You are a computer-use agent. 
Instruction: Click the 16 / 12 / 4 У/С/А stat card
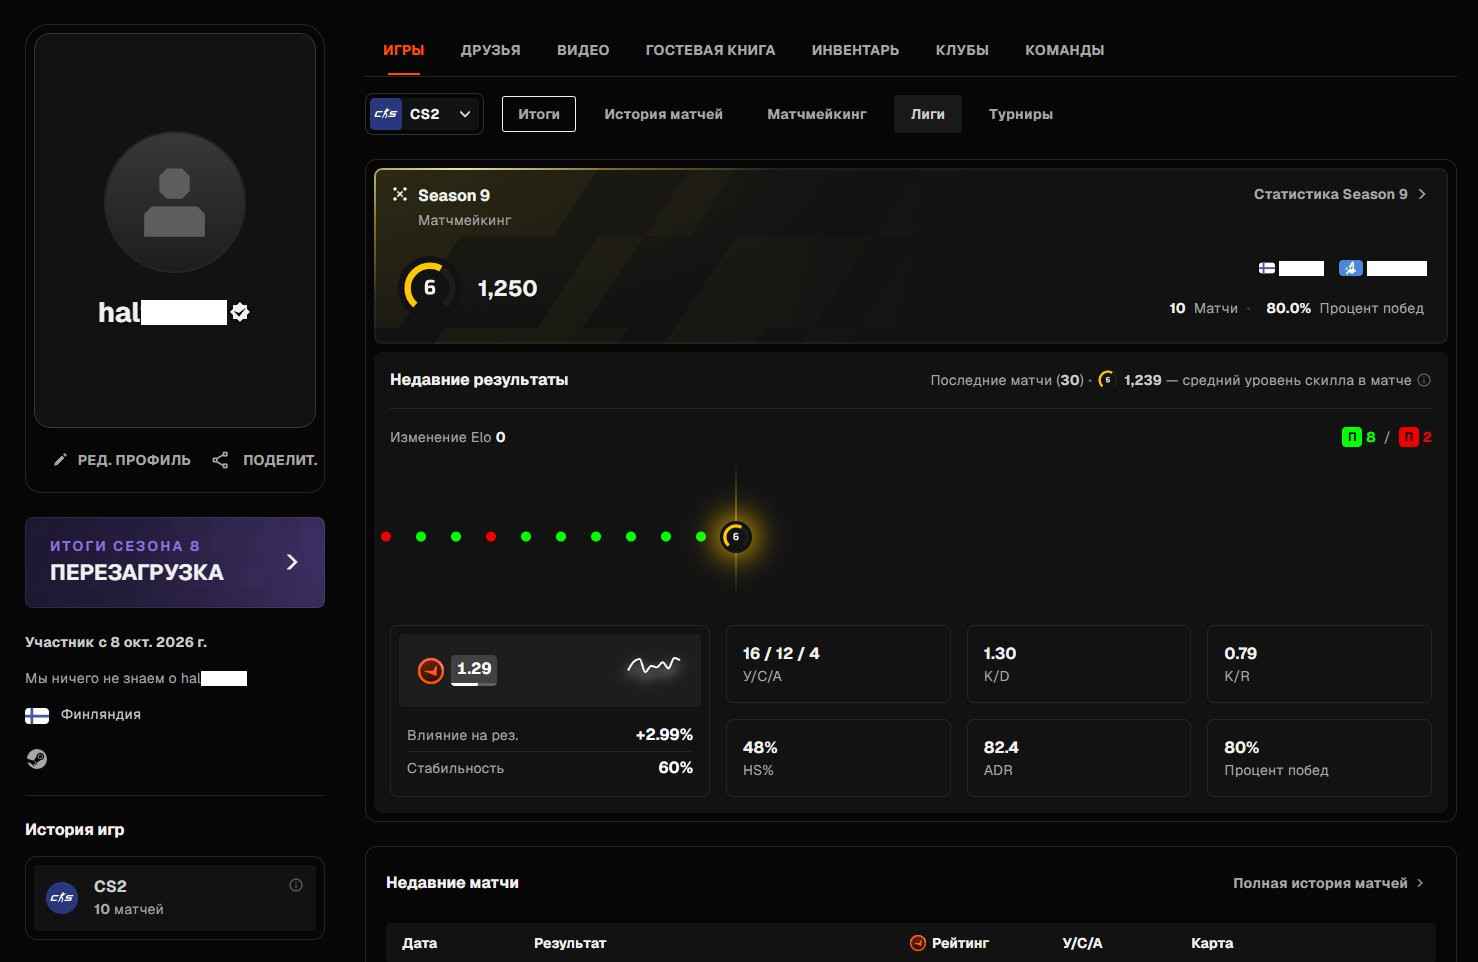pyautogui.click(x=838, y=664)
